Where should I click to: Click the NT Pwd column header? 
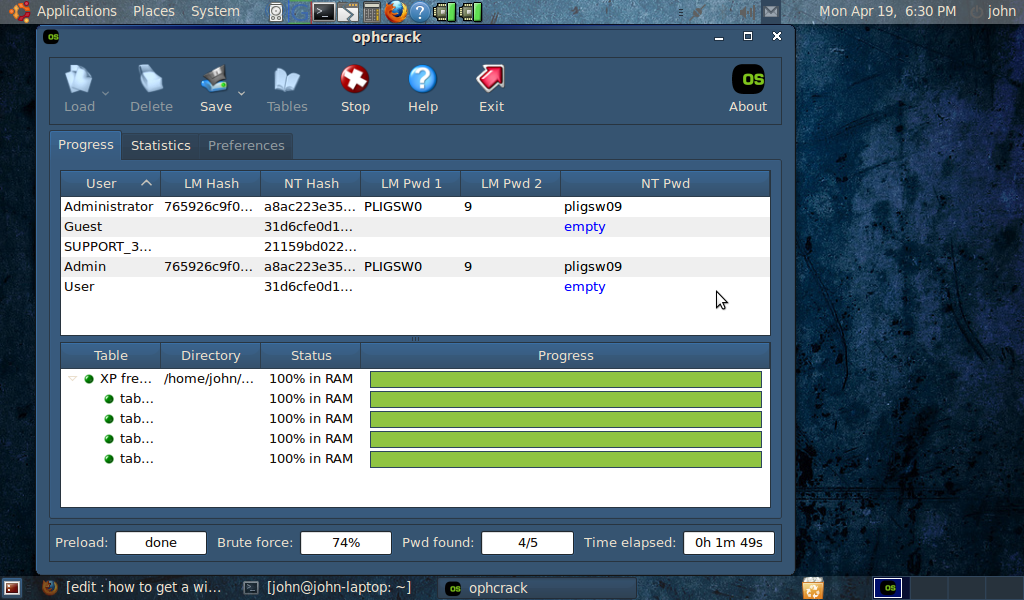pyautogui.click(x=665, y=183)
